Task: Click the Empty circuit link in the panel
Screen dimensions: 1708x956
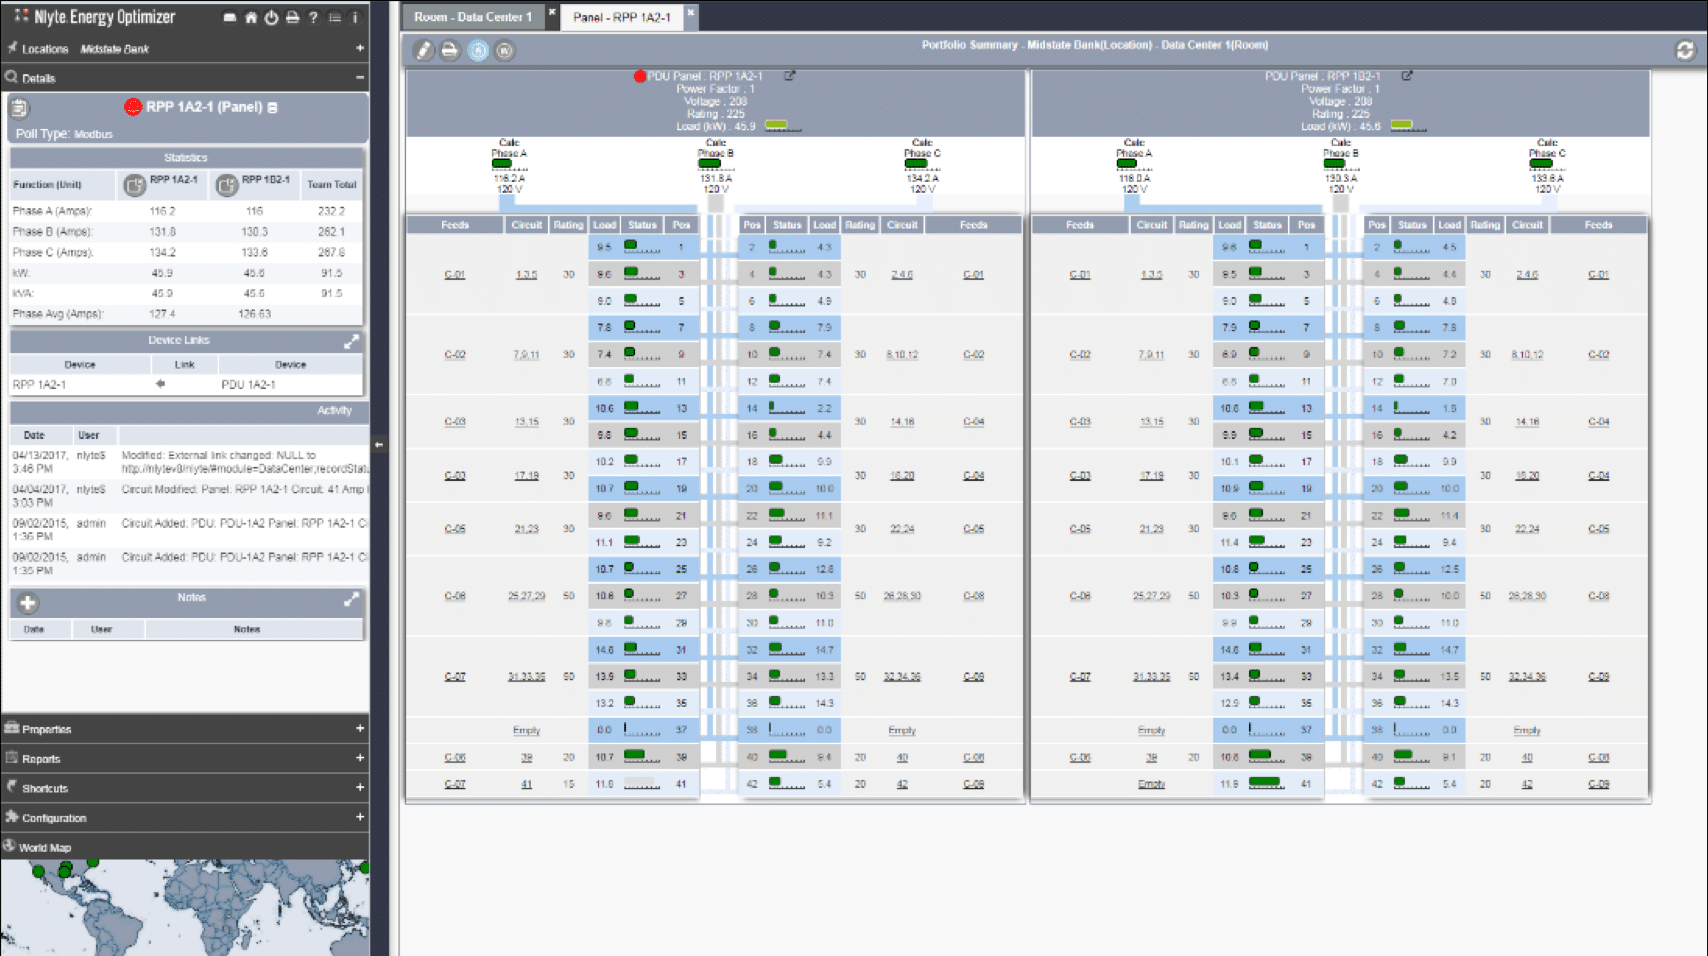Action: tap(526, 730)
